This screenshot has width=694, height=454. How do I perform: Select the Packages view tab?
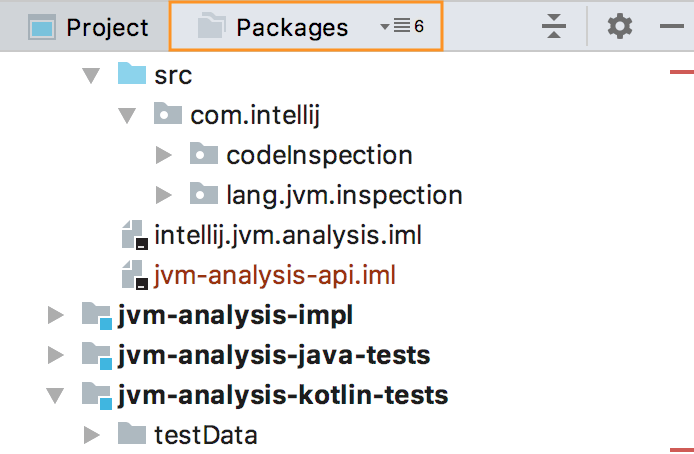point(275,27)
